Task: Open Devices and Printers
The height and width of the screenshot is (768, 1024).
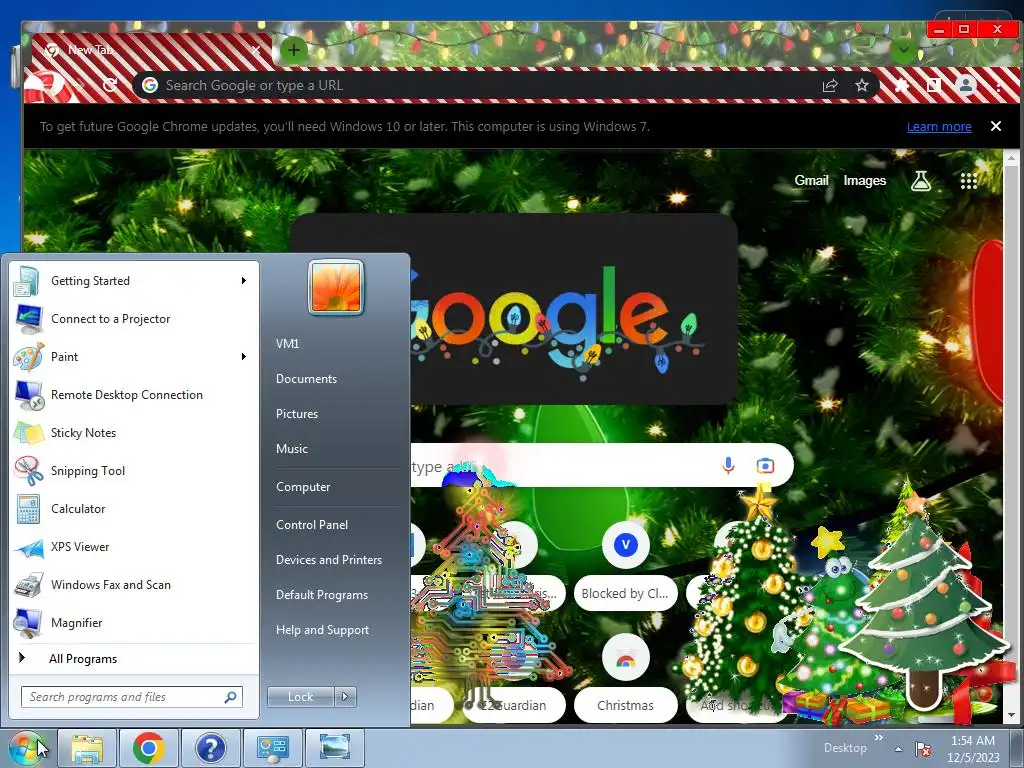Action: click(x=328, y=560)
